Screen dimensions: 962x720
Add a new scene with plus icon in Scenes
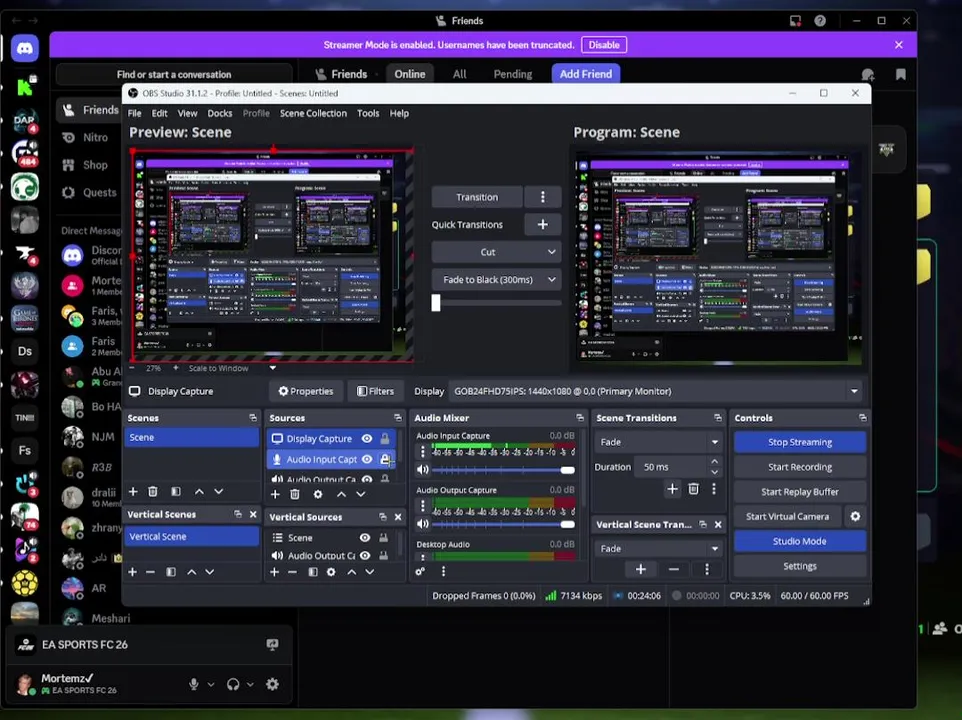pos(133,492)
